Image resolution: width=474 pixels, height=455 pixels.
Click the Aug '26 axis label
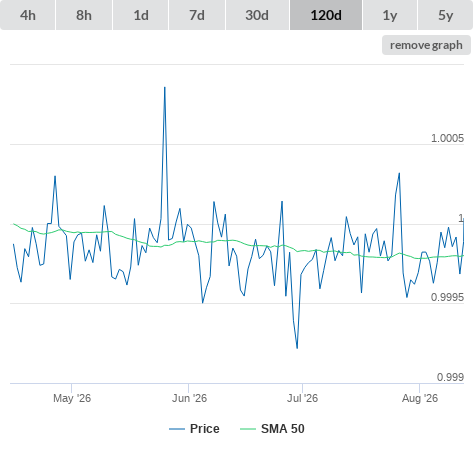tap(420, 398)
